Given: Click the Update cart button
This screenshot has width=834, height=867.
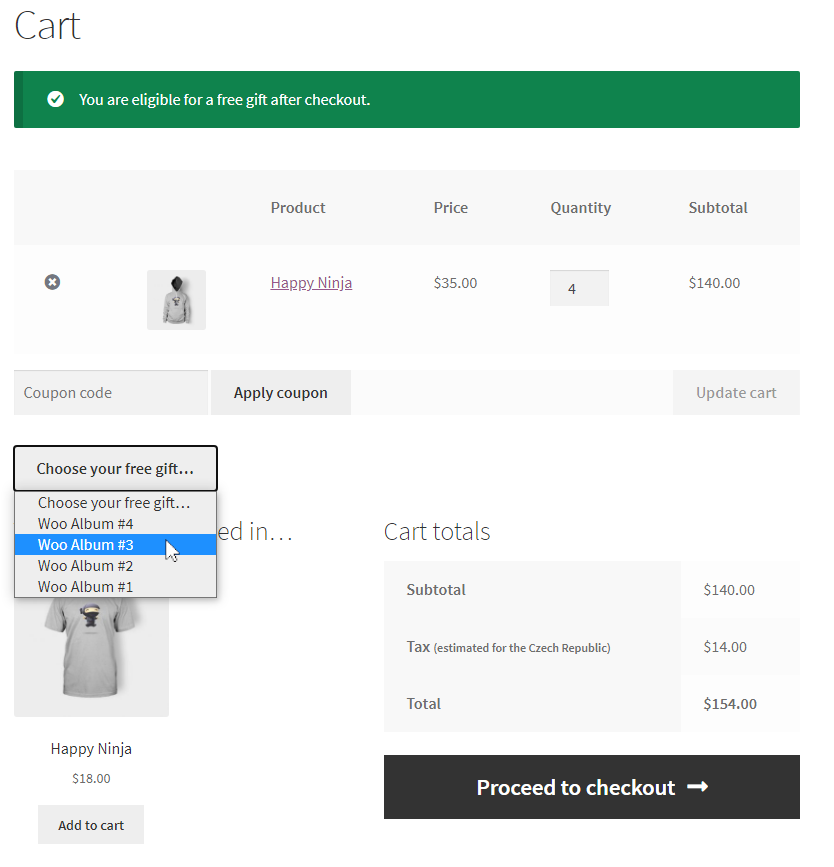Looking at the screenshot, I should [736, 393].
